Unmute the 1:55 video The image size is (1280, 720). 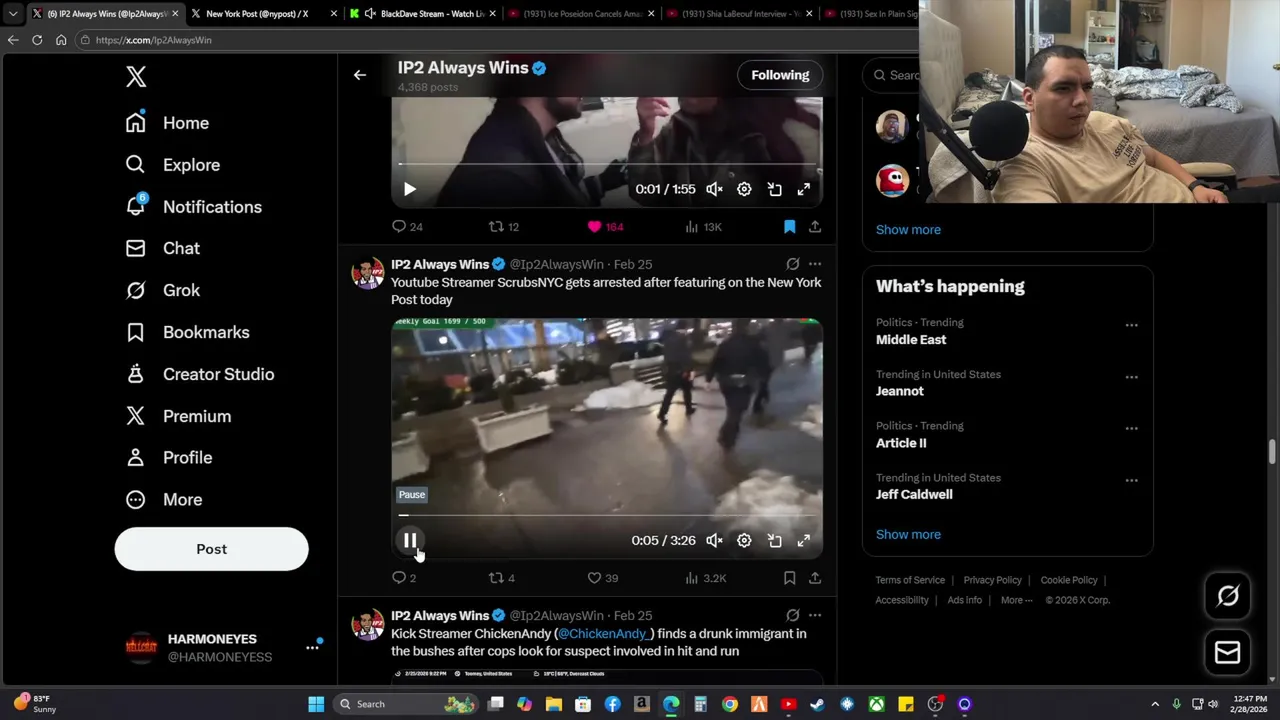714,189
